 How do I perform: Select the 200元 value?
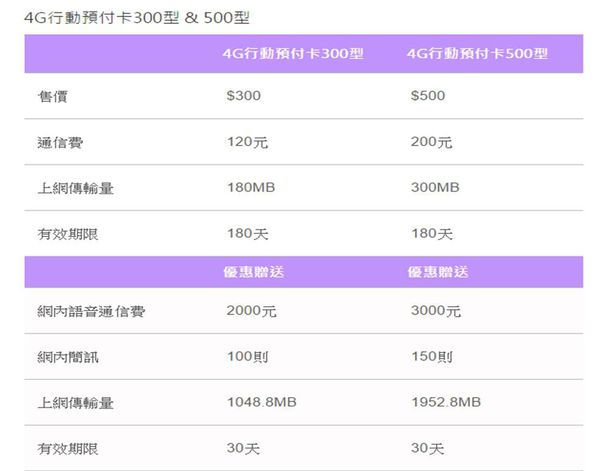[431, 142]
